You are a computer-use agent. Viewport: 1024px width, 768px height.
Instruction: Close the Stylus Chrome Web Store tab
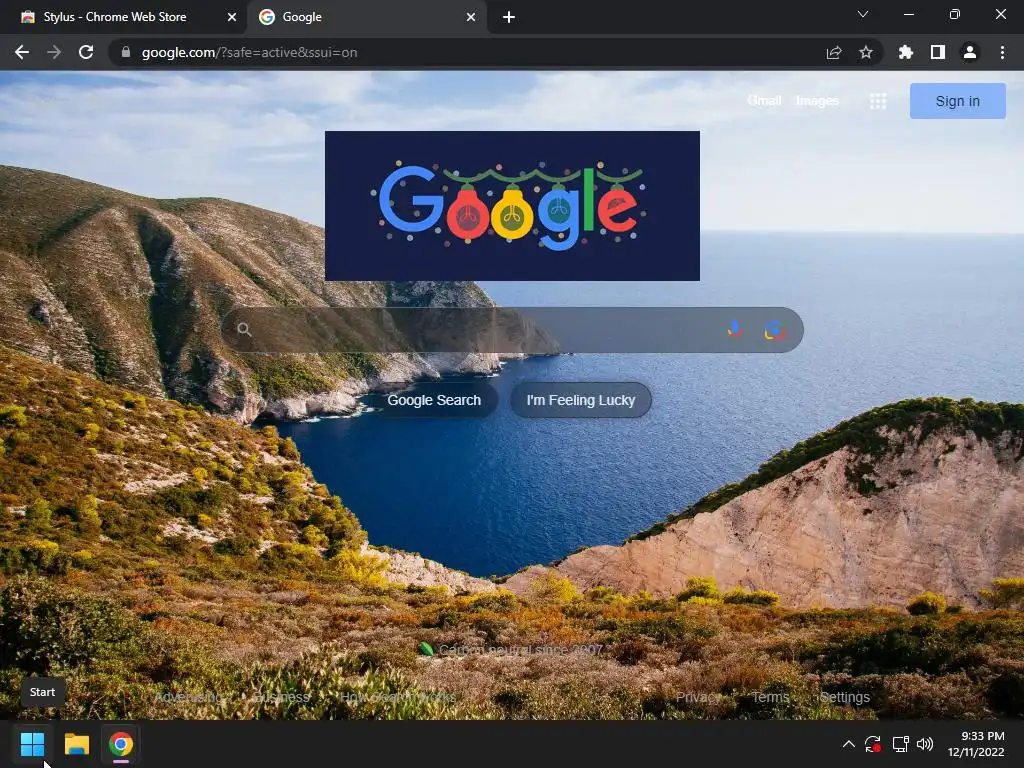[232, 17]
